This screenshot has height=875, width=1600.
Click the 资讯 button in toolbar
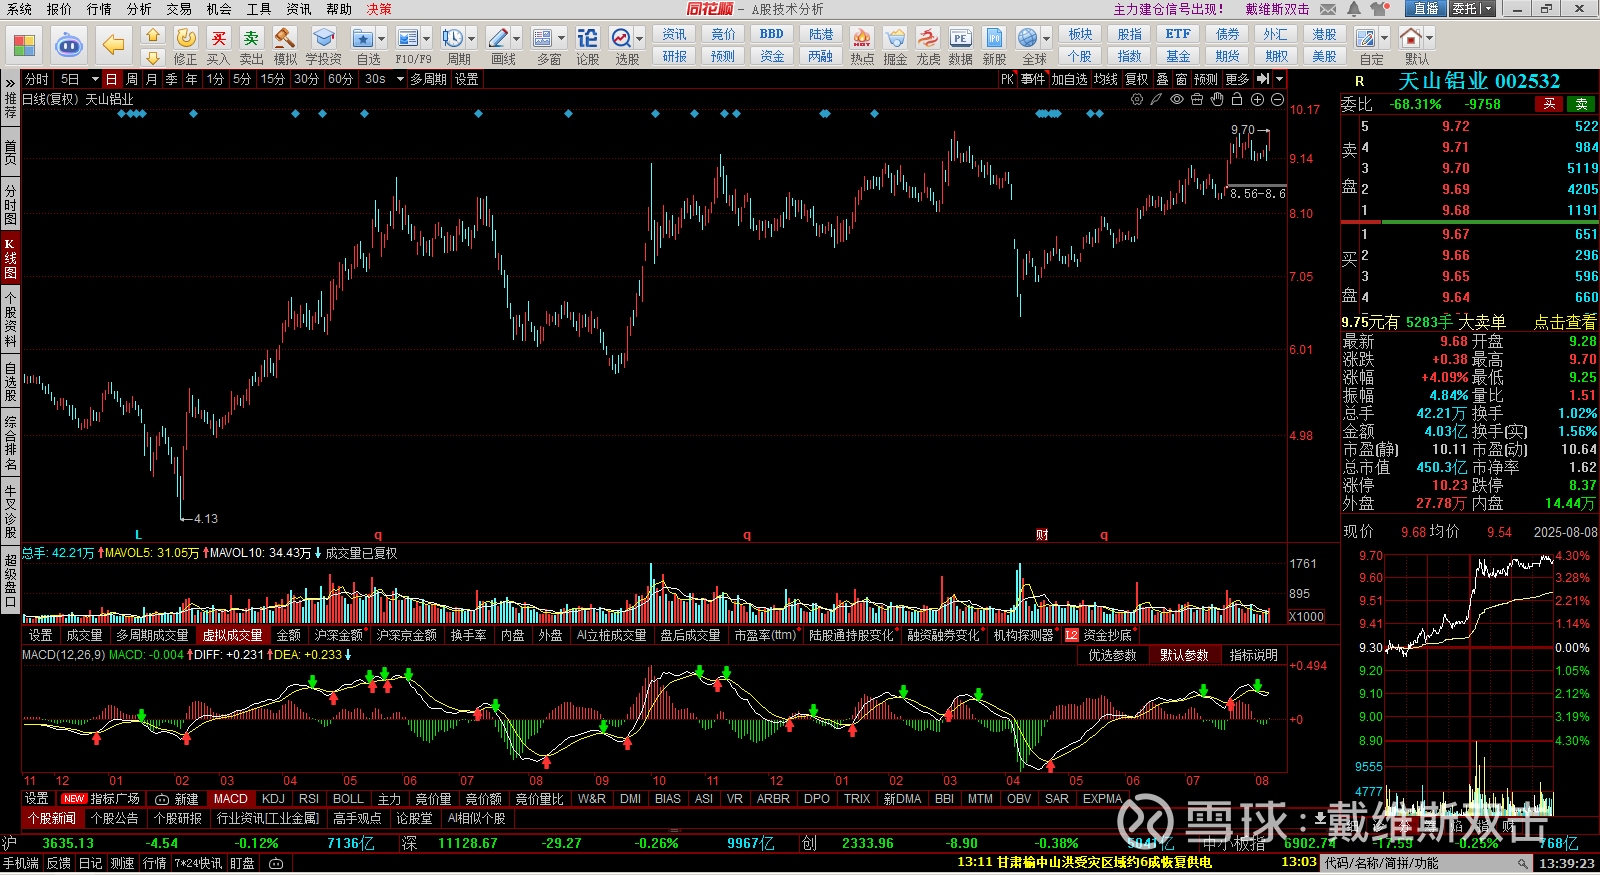click(x=674, y=34)
